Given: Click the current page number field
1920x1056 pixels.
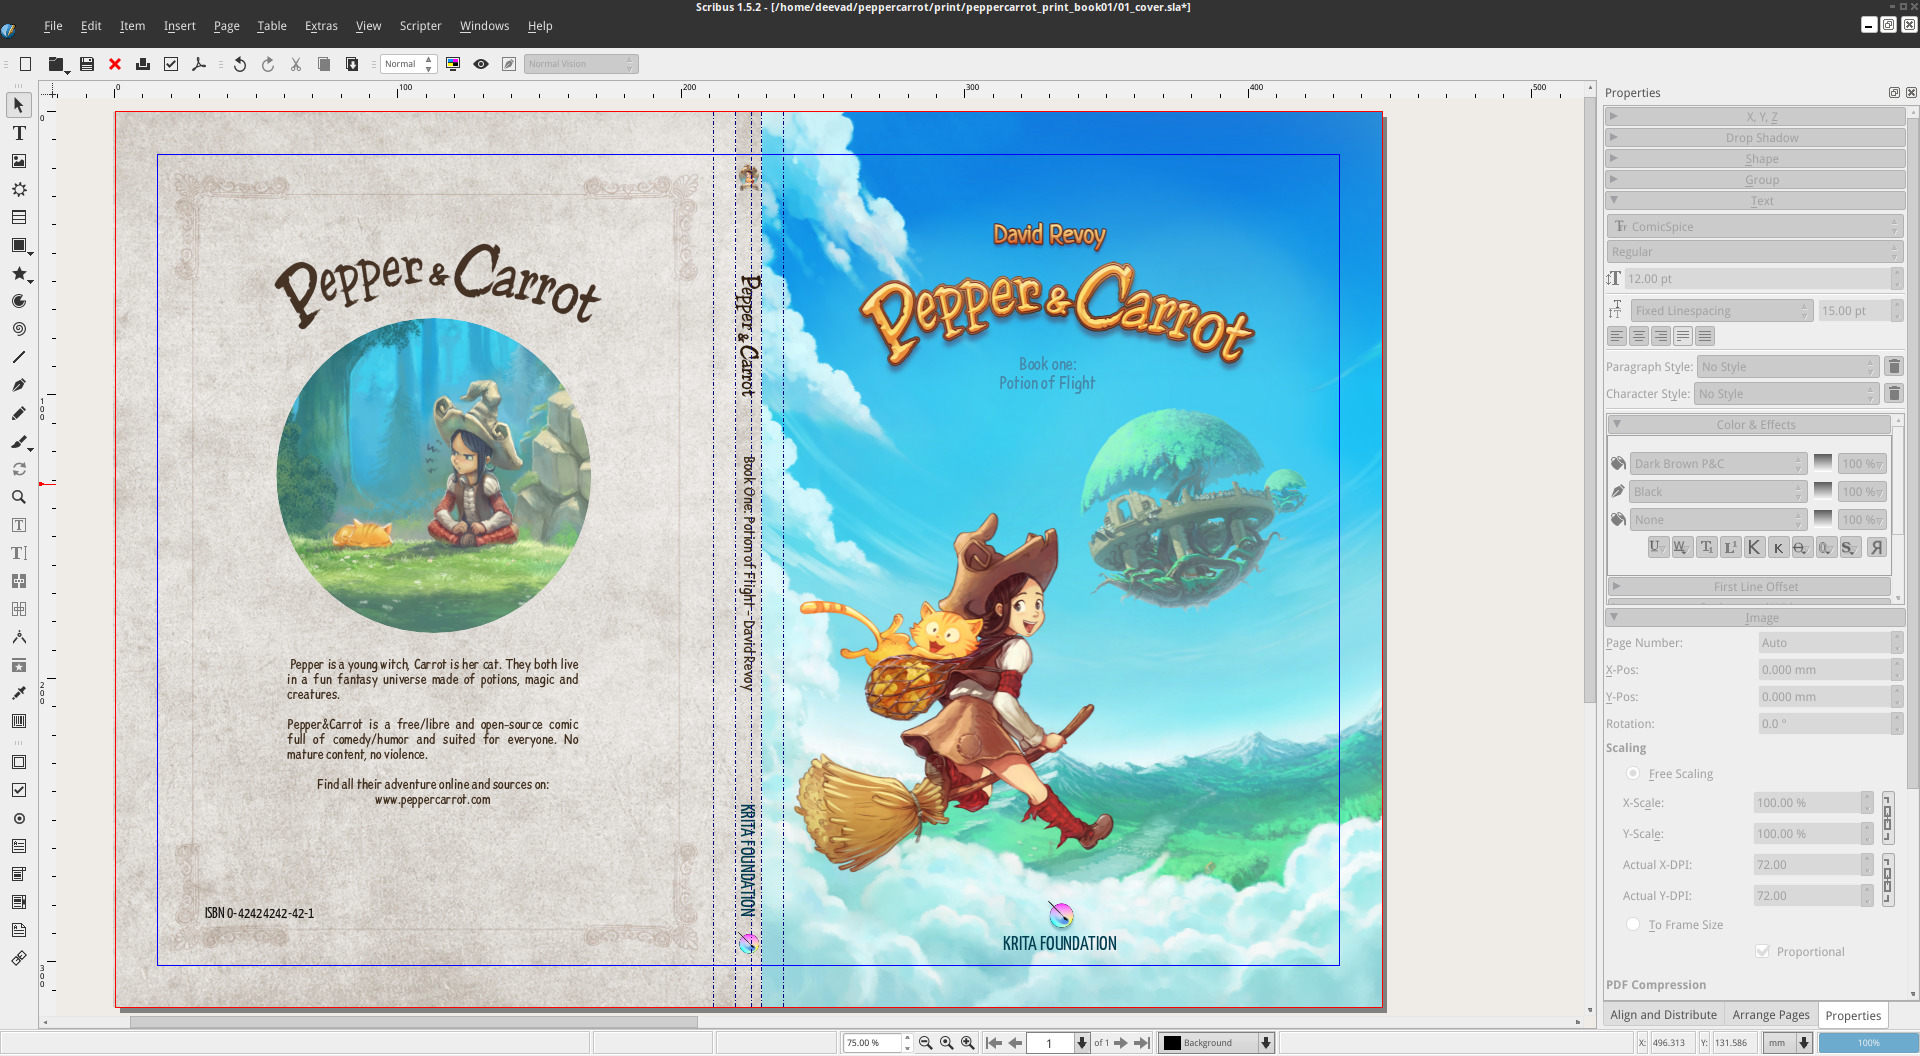Looking at the screenshot, I should 1050,1043.
